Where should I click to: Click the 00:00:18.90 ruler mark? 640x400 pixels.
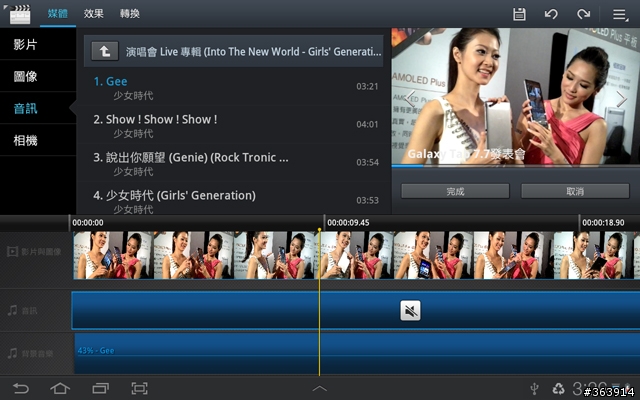click(603, 223)
